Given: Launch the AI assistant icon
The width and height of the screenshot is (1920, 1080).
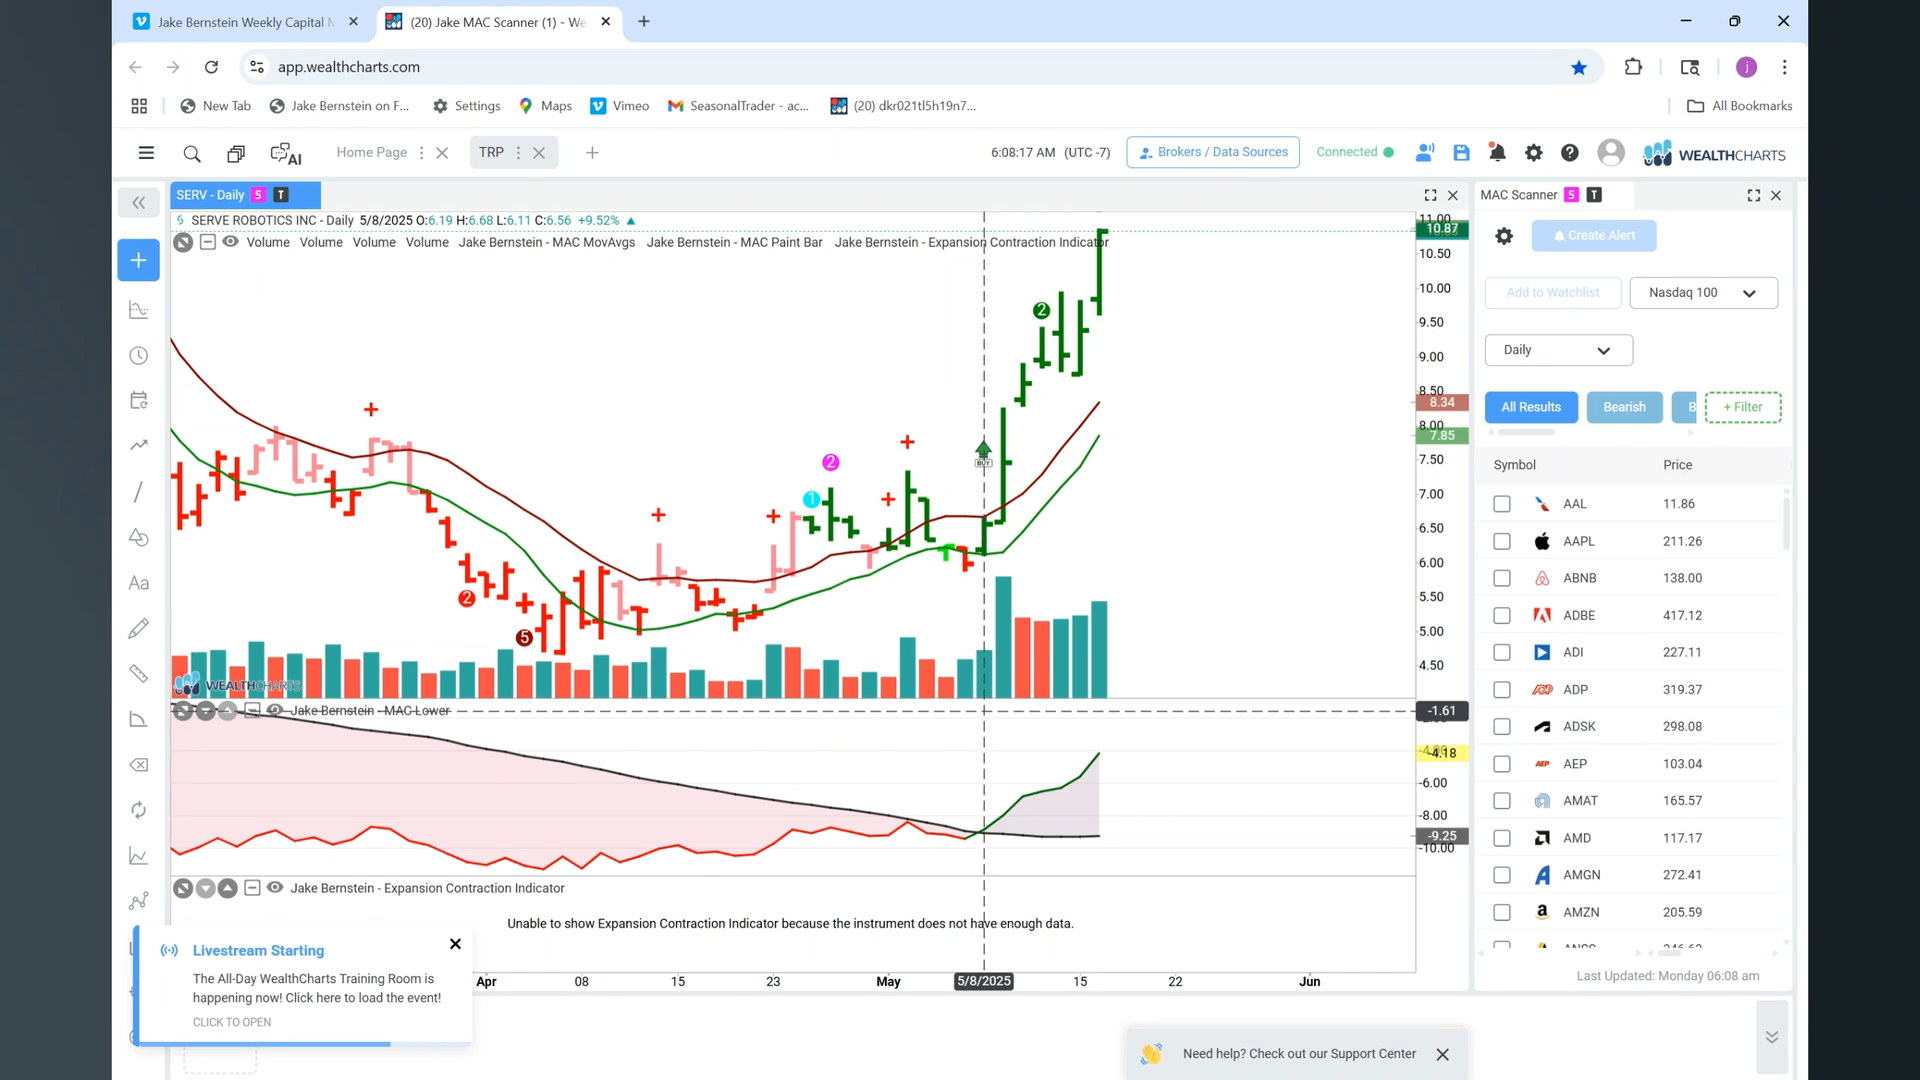Looking at the screenshot, I should [286, 153].
